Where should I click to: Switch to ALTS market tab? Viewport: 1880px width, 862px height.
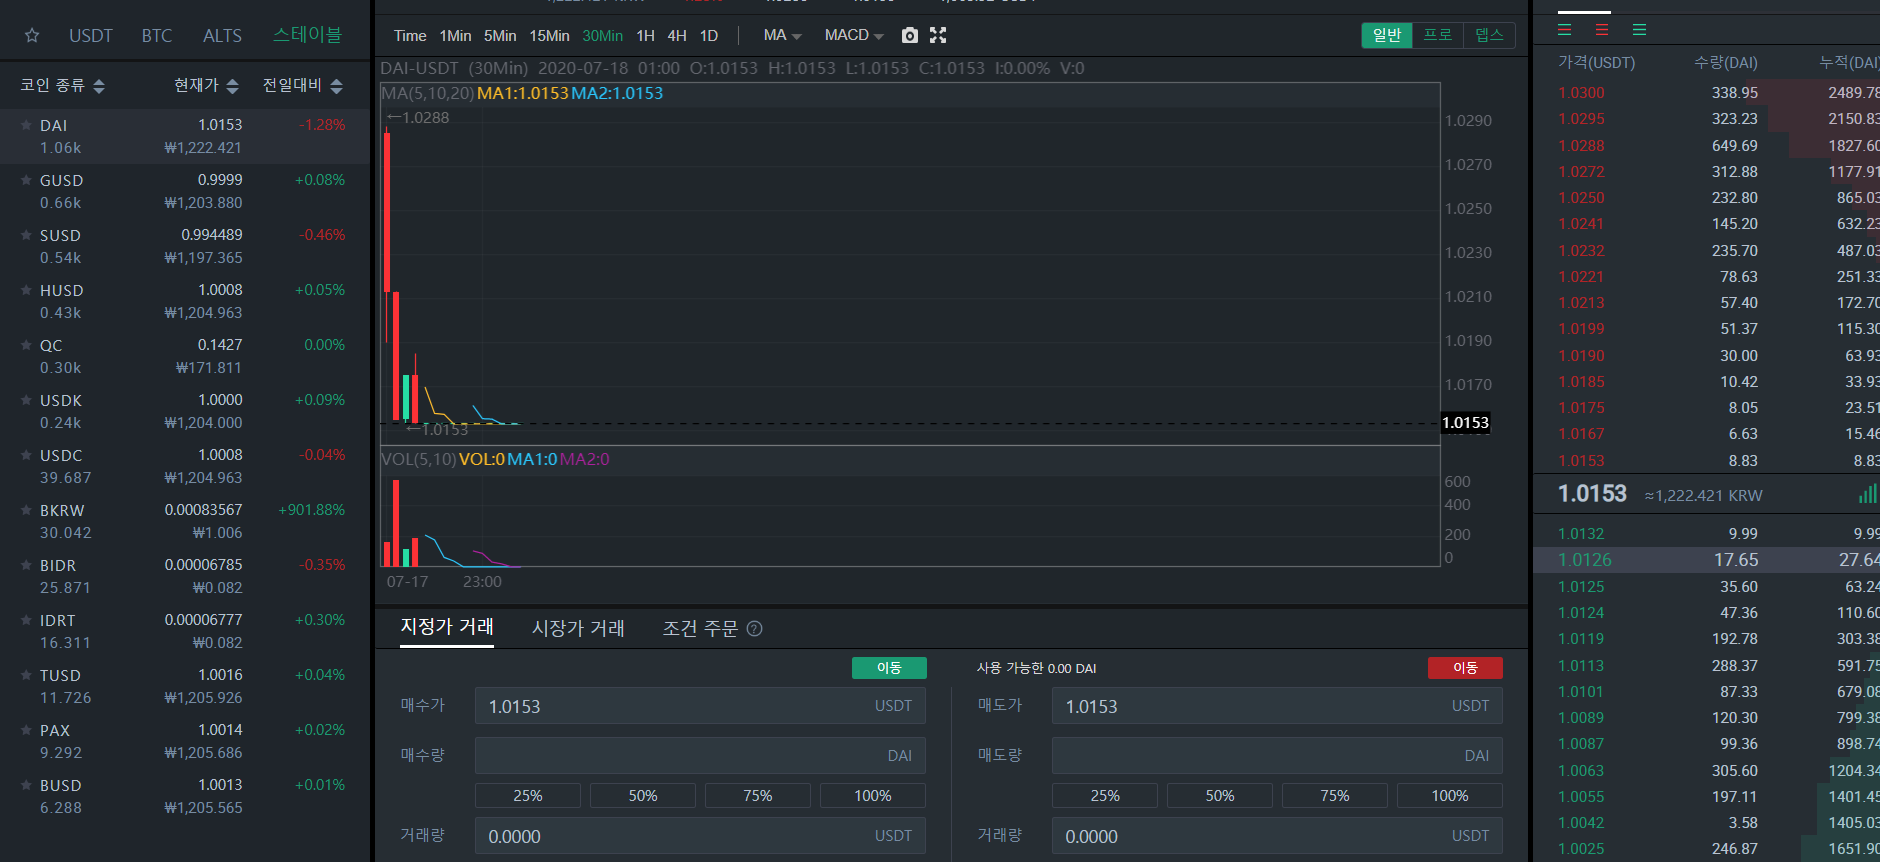222,36
